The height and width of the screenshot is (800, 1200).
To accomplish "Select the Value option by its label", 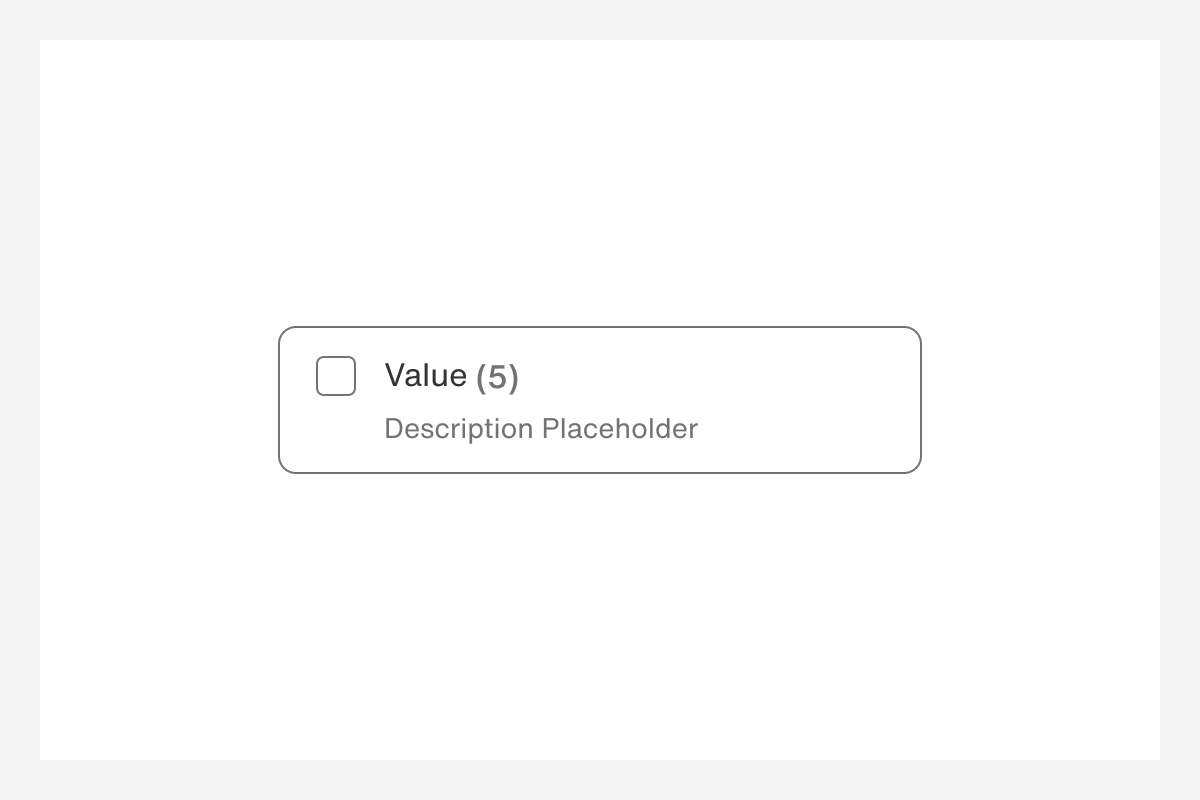I will click(425, 376).
